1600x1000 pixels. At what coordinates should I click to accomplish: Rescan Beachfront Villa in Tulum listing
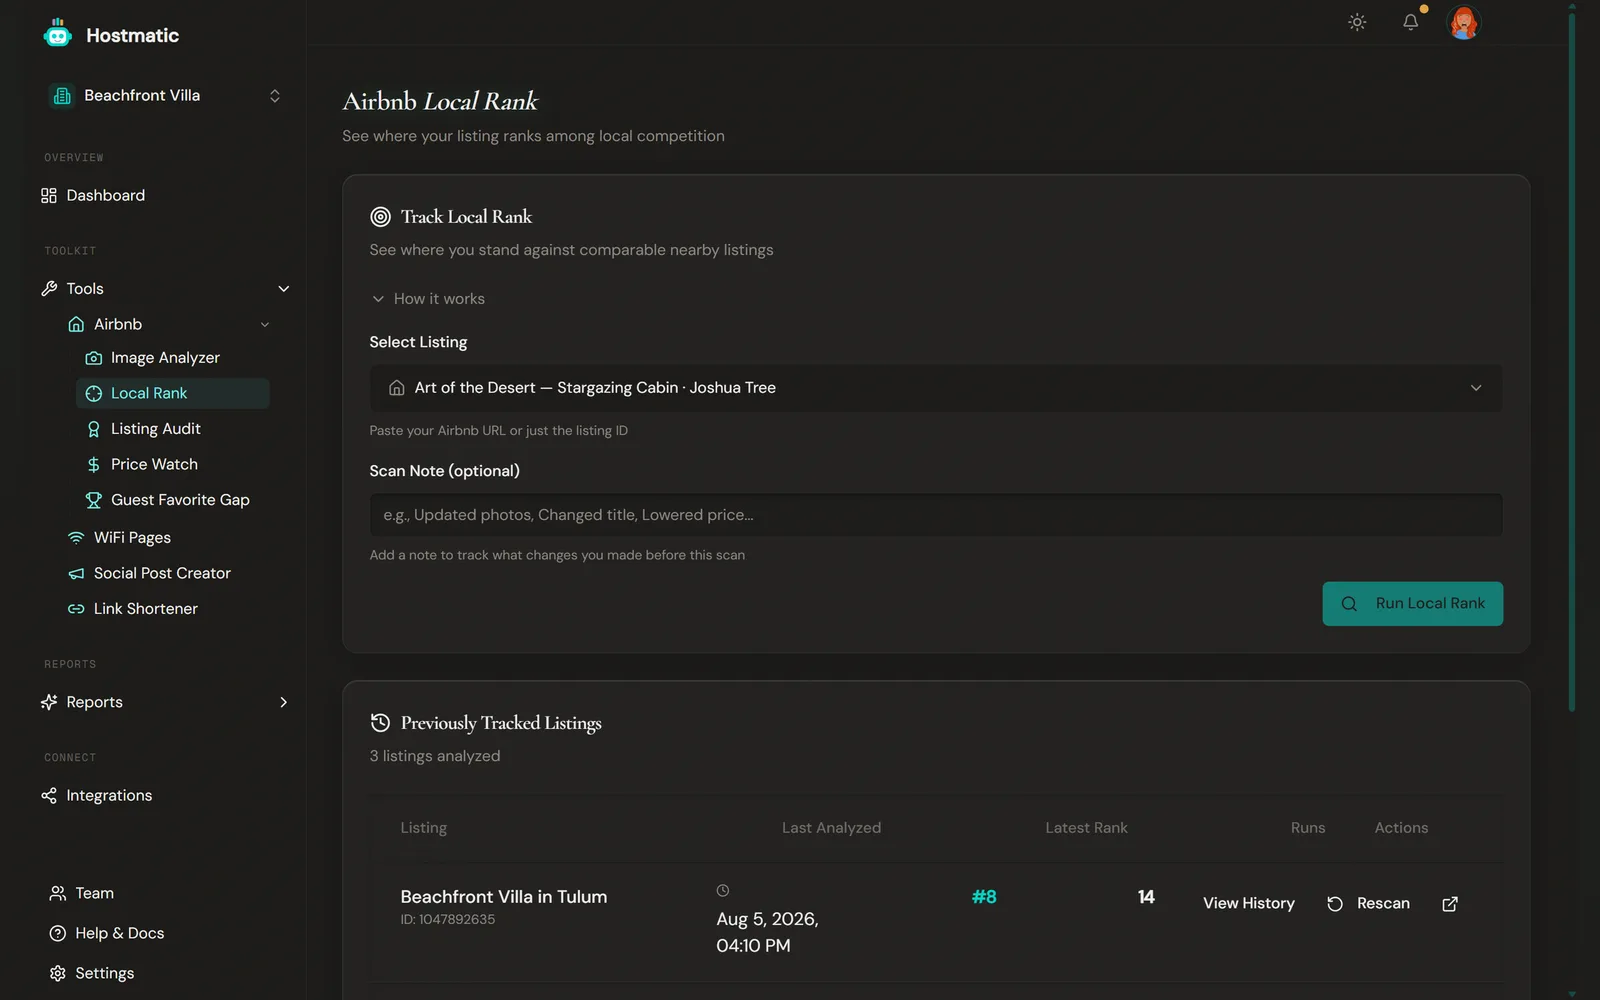click(1369, 904)
